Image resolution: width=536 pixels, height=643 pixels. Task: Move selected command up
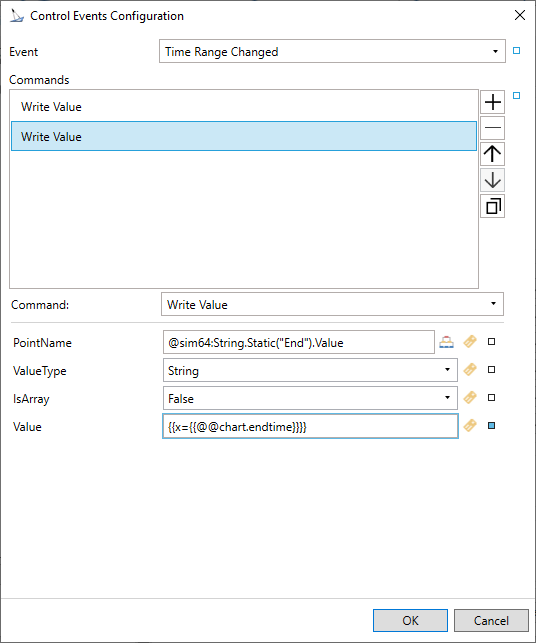(493, 154)
